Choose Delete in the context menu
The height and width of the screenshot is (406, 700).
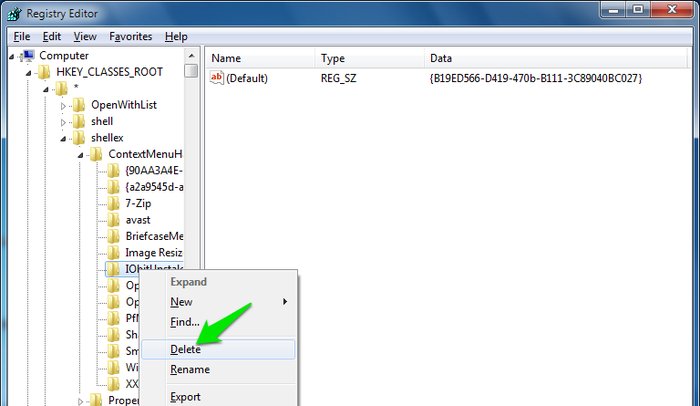218,349
